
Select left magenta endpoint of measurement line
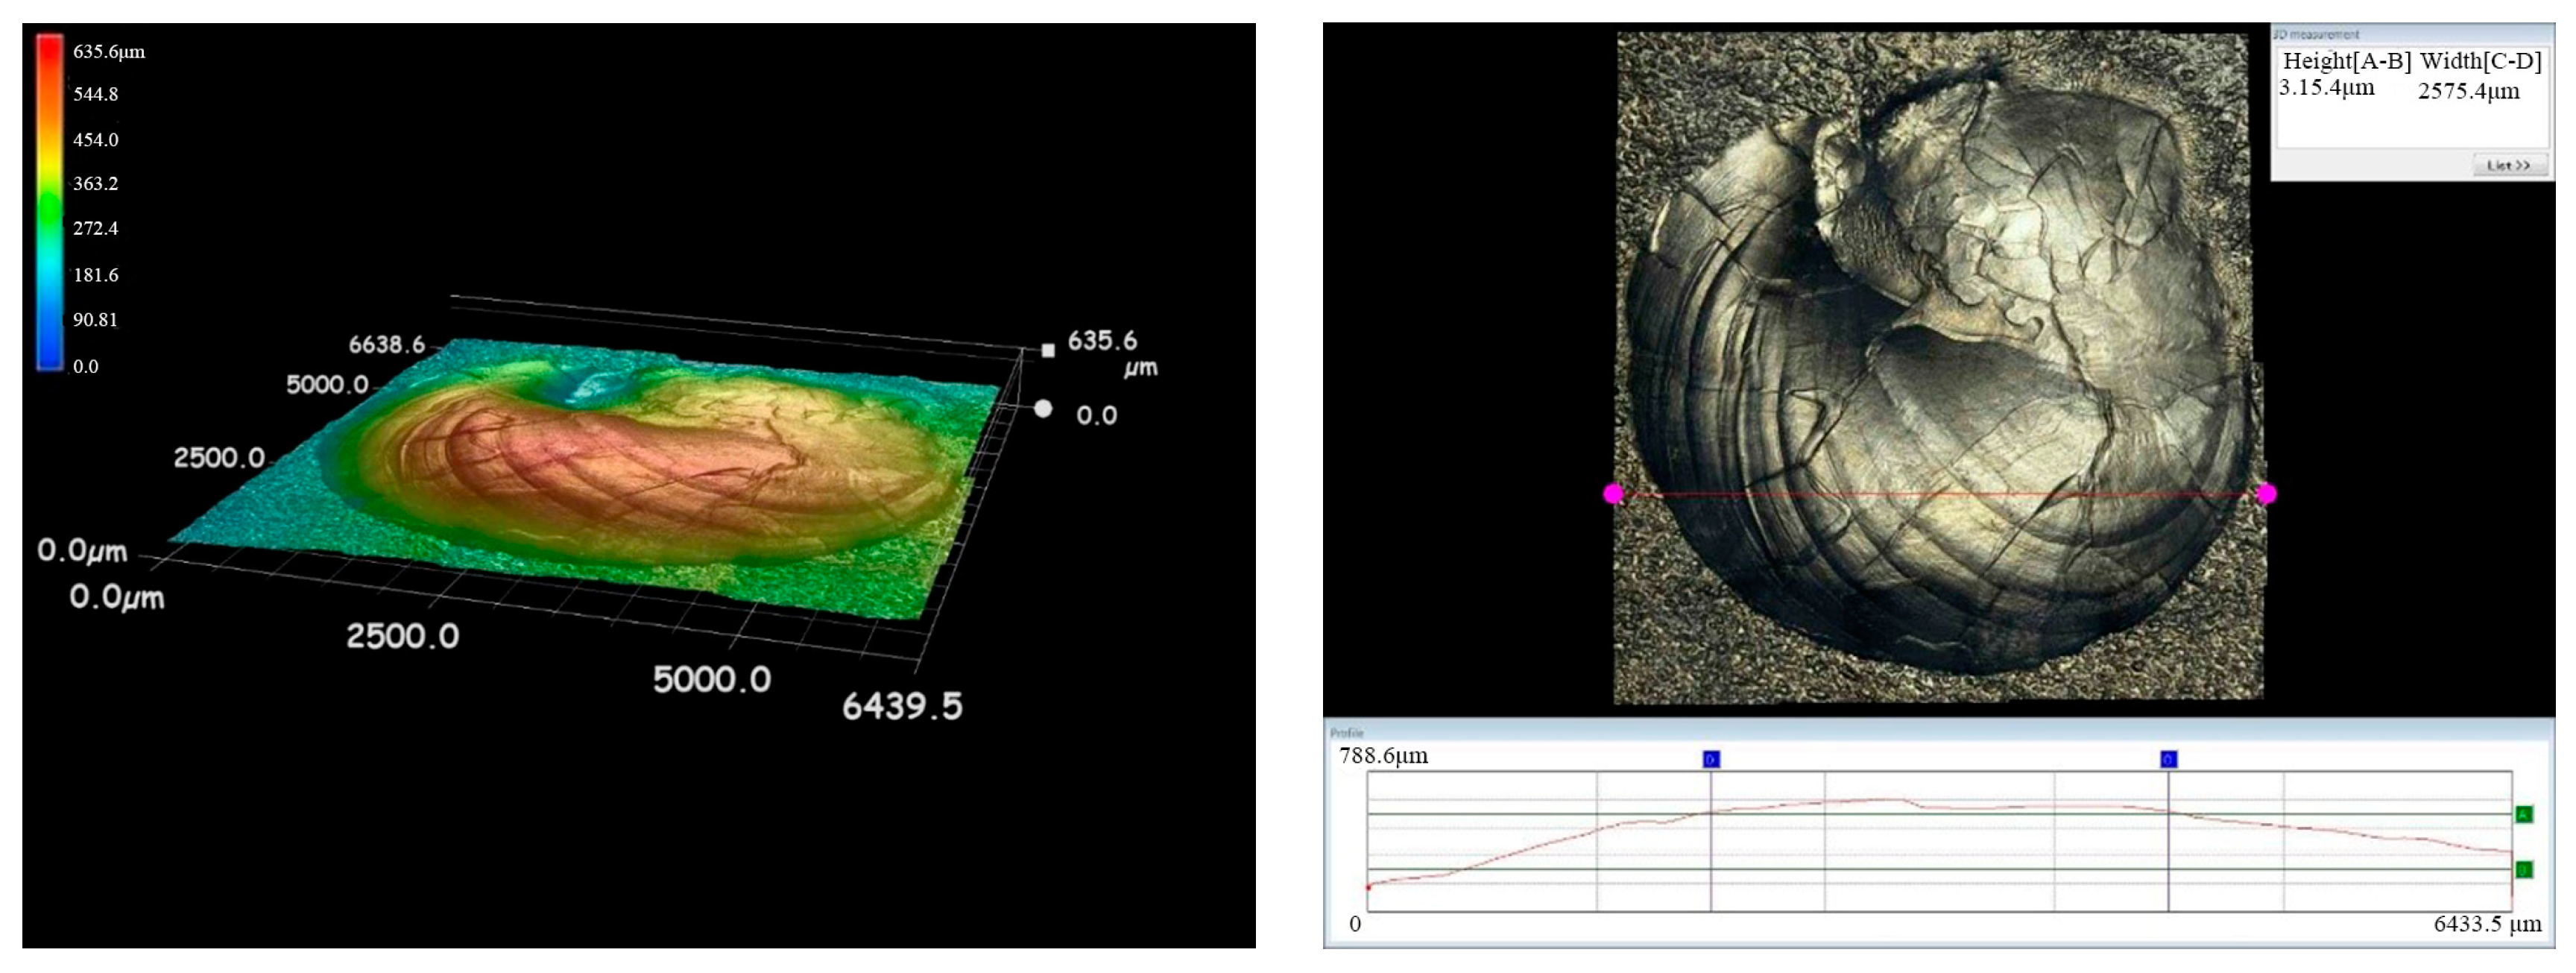(x=1613, y=493)
